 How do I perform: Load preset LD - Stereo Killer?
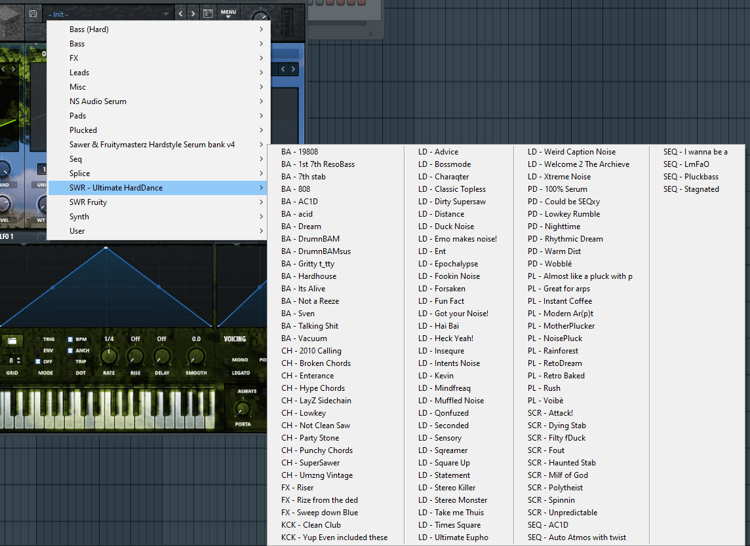click(447, 487)
